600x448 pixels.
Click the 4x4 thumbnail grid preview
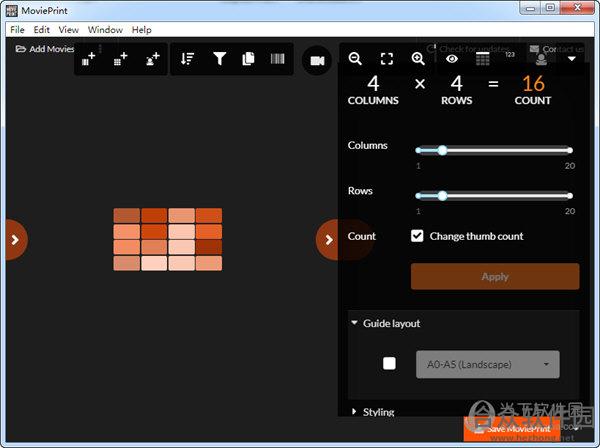[168, 239]
